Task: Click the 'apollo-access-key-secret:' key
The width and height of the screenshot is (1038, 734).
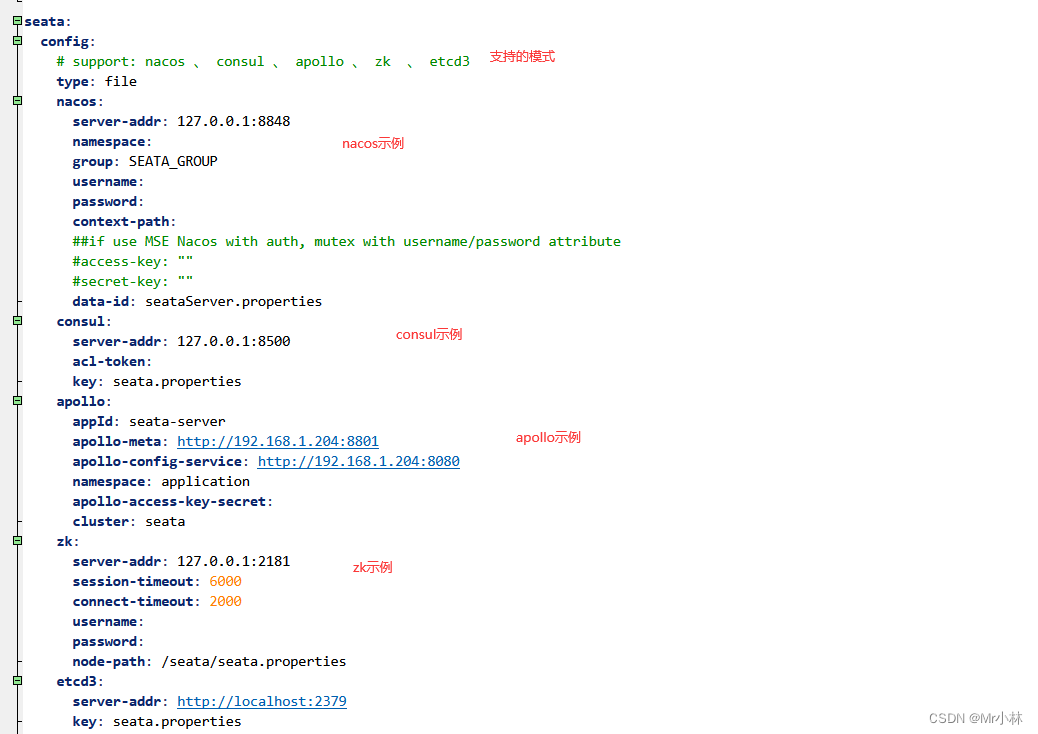Action: [x=173, y=502]
